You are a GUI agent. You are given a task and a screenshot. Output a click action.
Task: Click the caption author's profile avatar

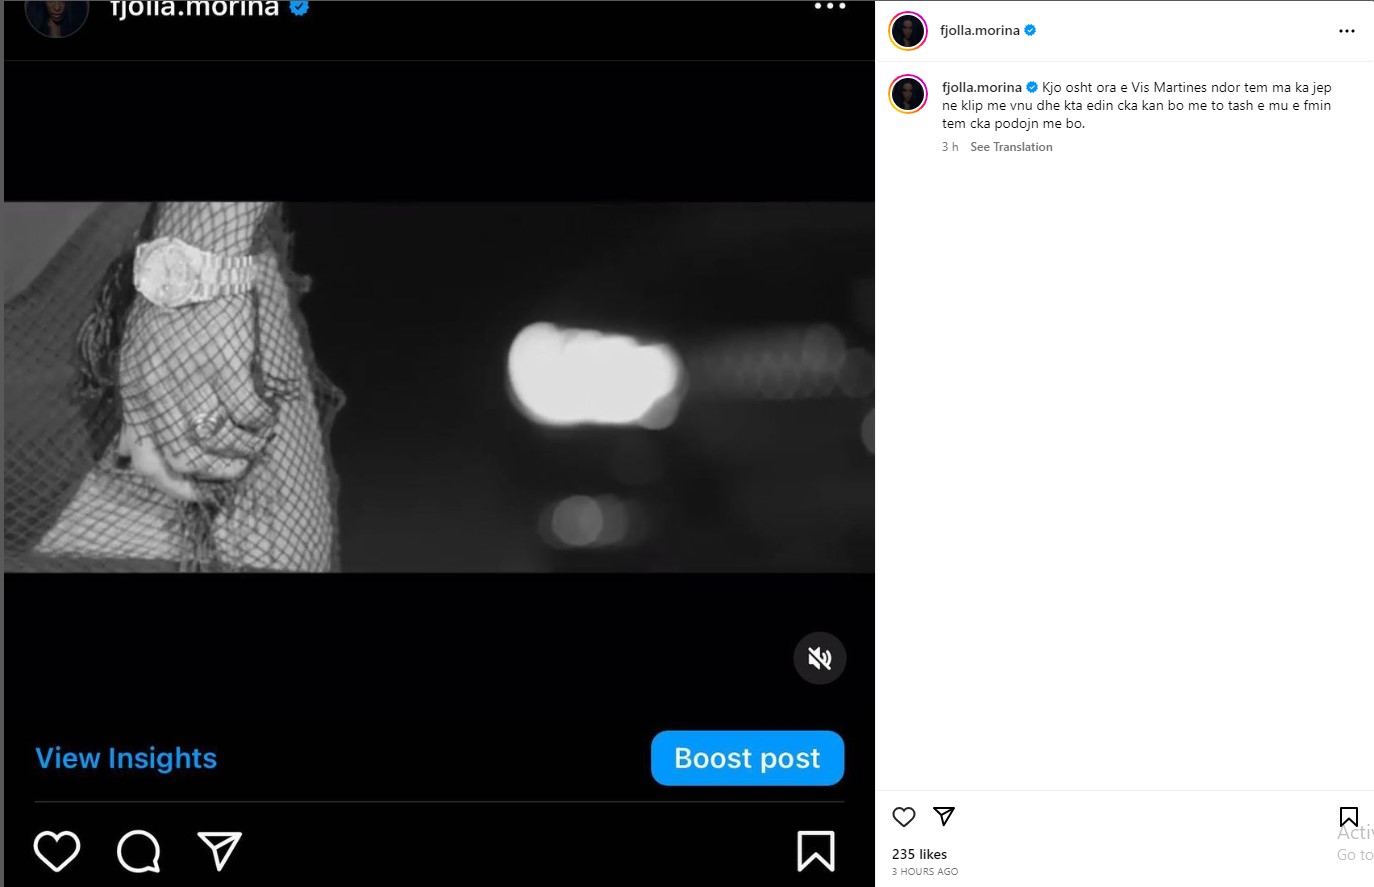pos(908,94)
